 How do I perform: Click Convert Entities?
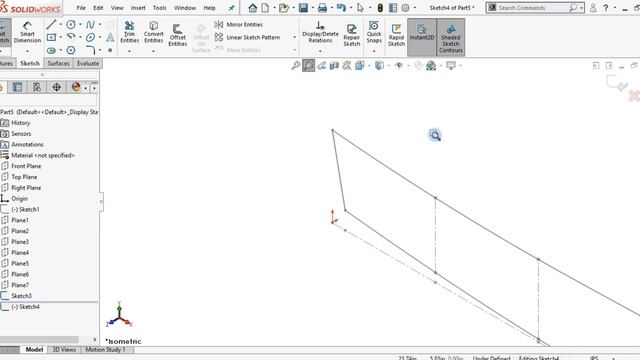(x=153, y=32)
